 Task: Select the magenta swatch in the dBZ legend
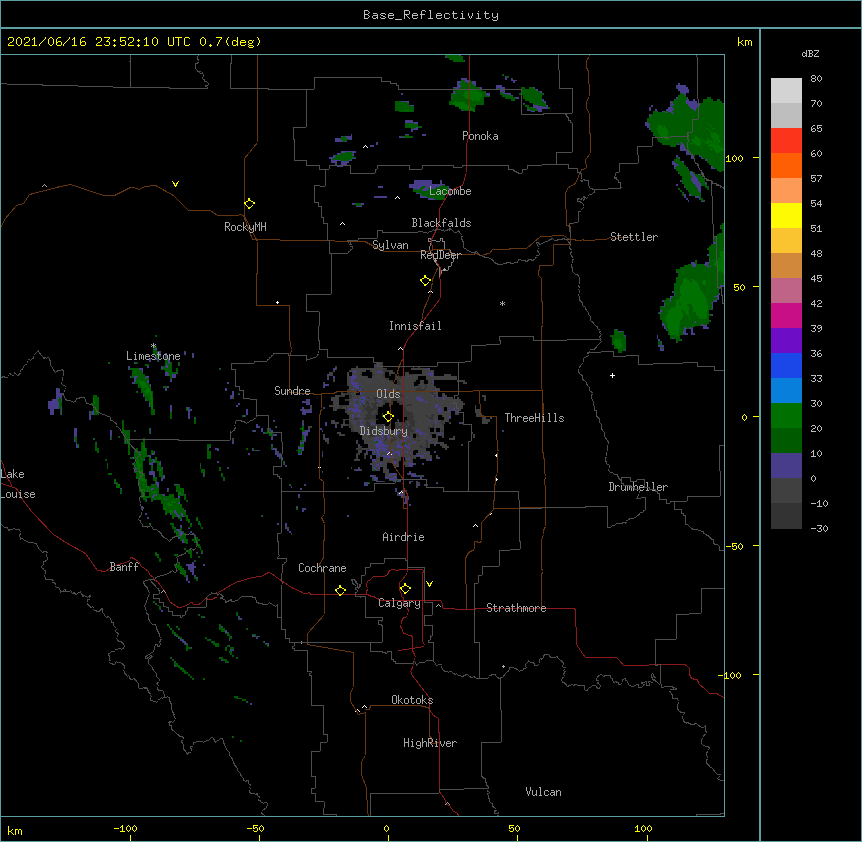786,315
